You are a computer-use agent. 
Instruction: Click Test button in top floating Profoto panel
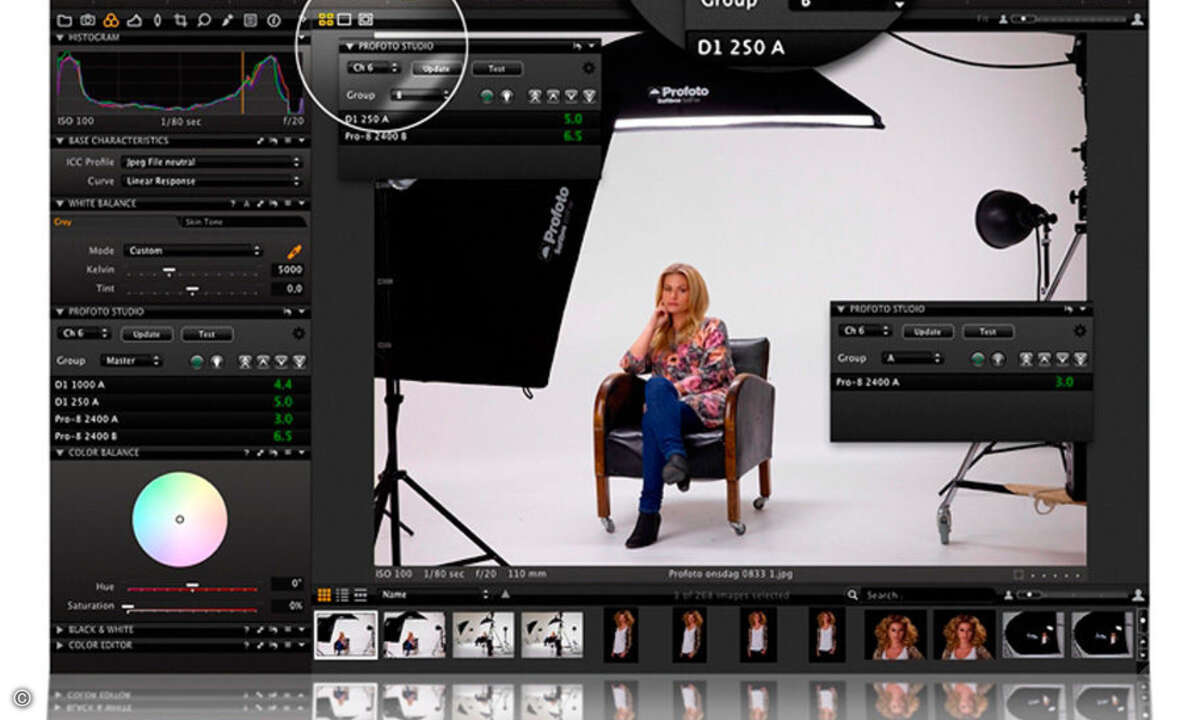pos(497,69)
